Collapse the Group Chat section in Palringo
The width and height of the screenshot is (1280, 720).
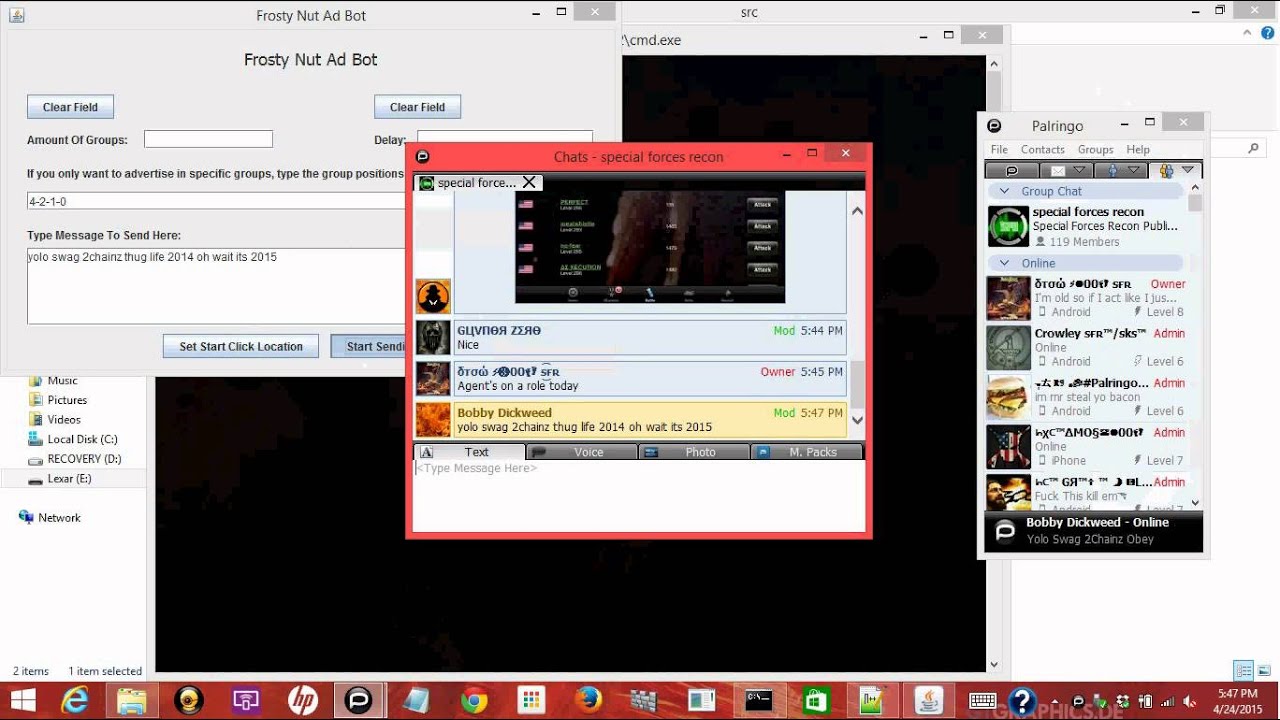click(1003, 191)
